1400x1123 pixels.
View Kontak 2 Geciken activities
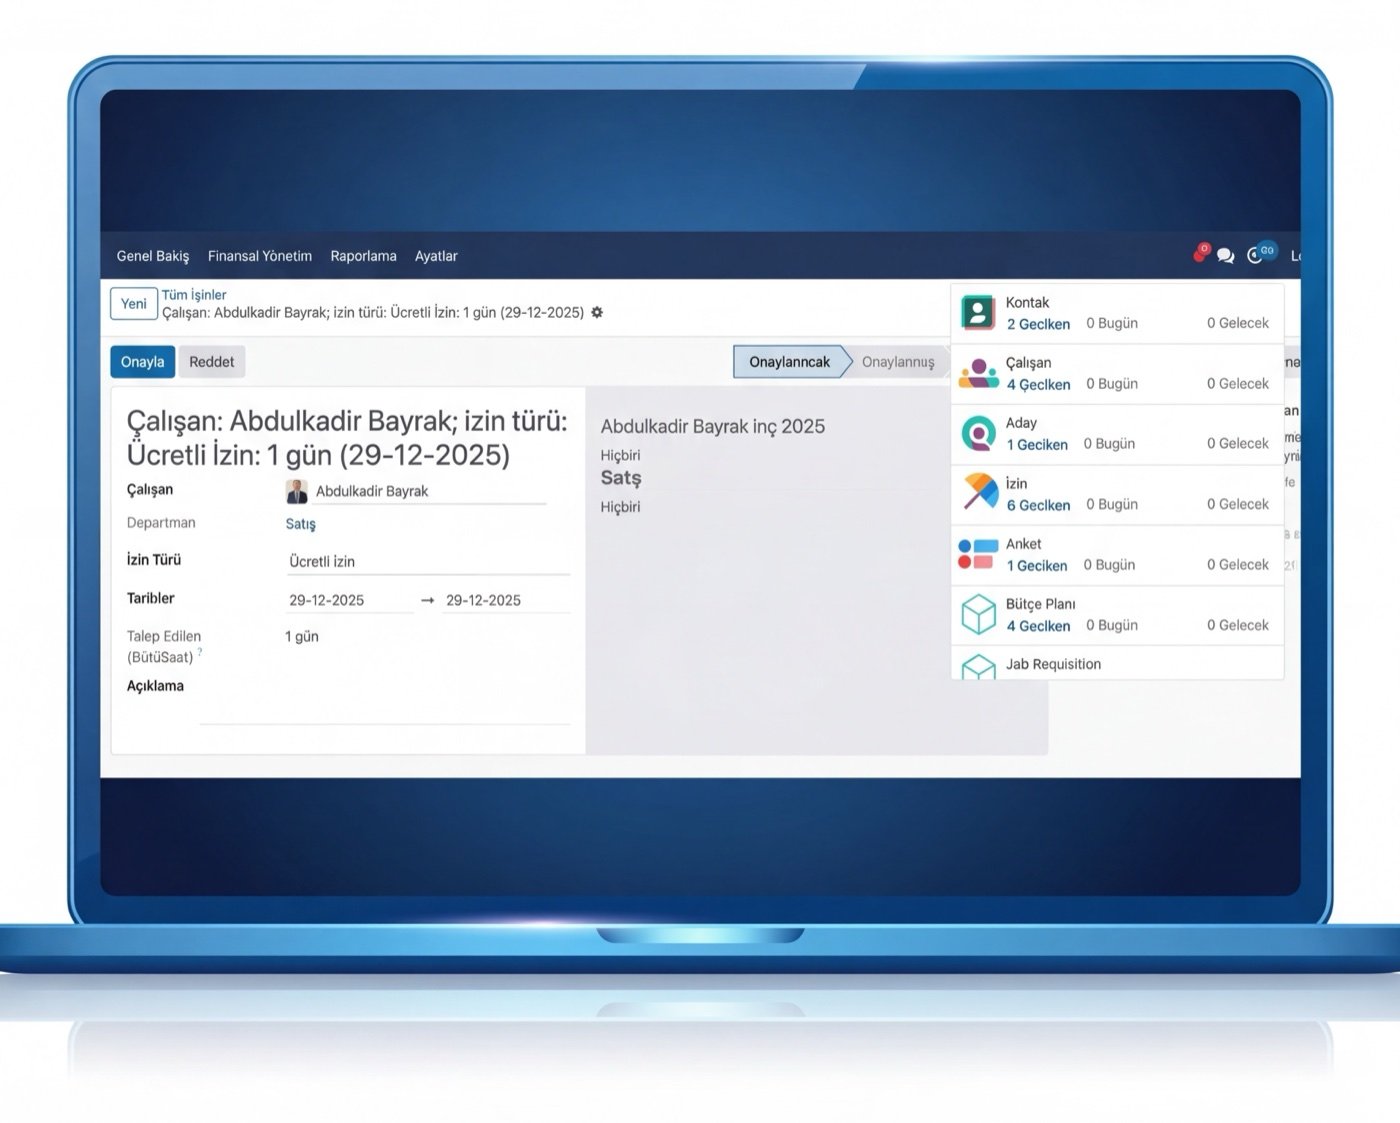click(1038, 324)
